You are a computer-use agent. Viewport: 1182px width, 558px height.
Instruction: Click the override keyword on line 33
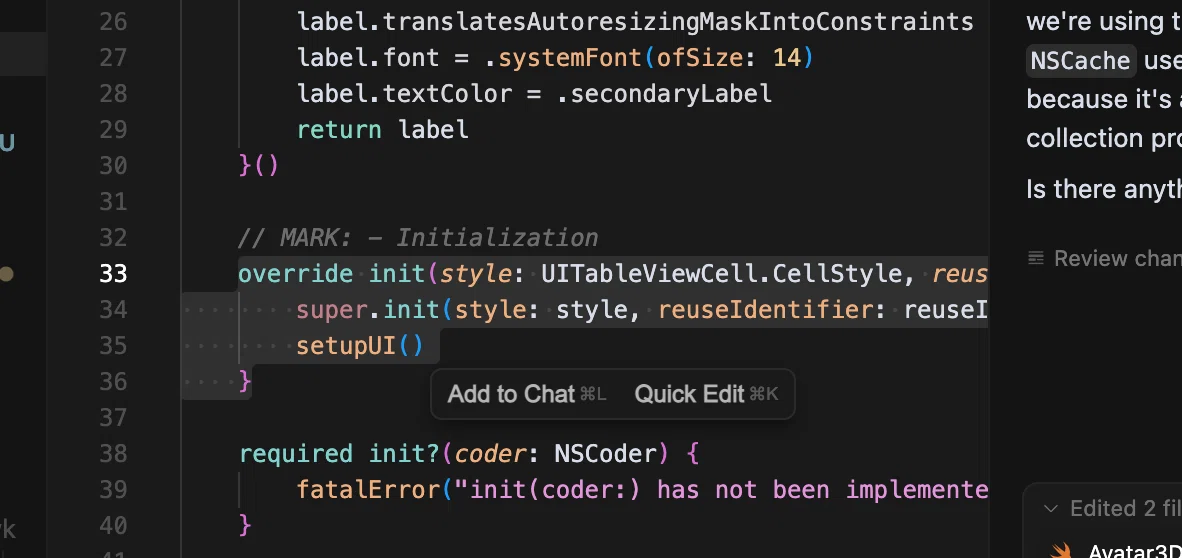[x=296, y=273]
